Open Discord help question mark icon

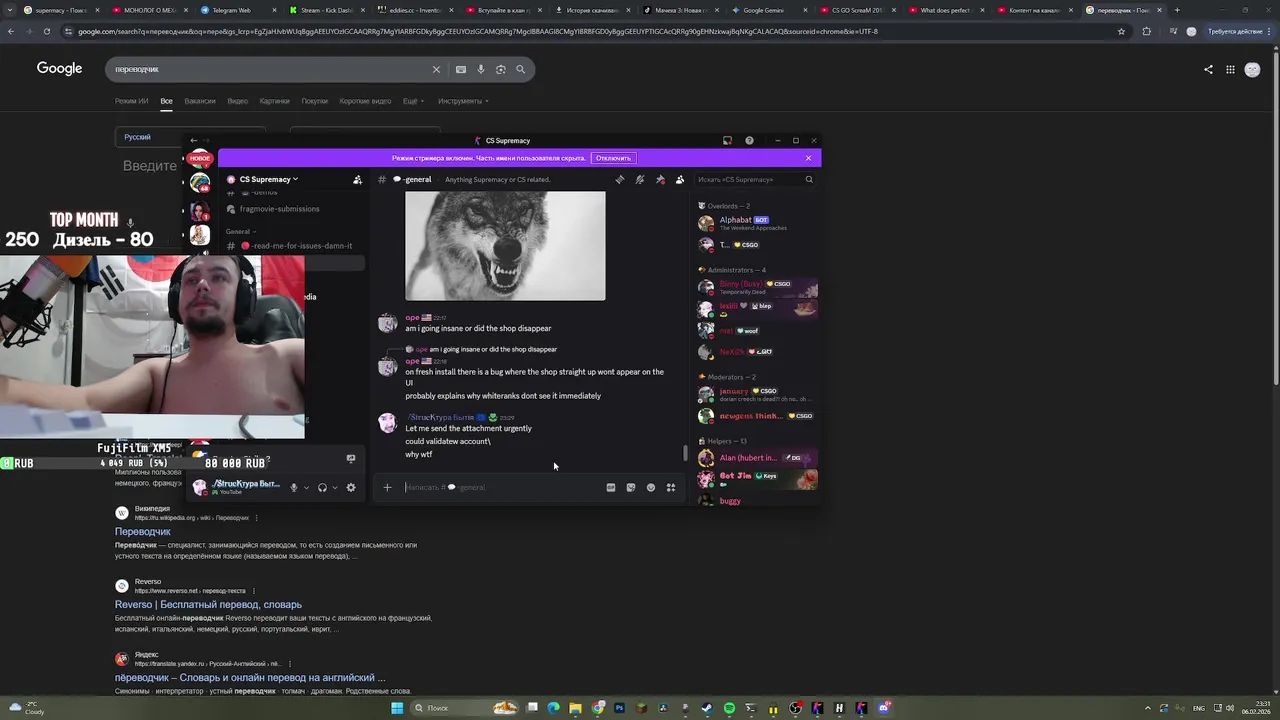coord(749,141)
